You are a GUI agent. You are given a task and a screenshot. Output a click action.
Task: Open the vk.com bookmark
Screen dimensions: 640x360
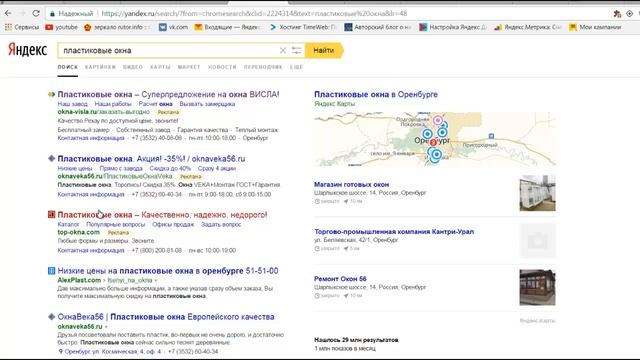click(173, 27)
